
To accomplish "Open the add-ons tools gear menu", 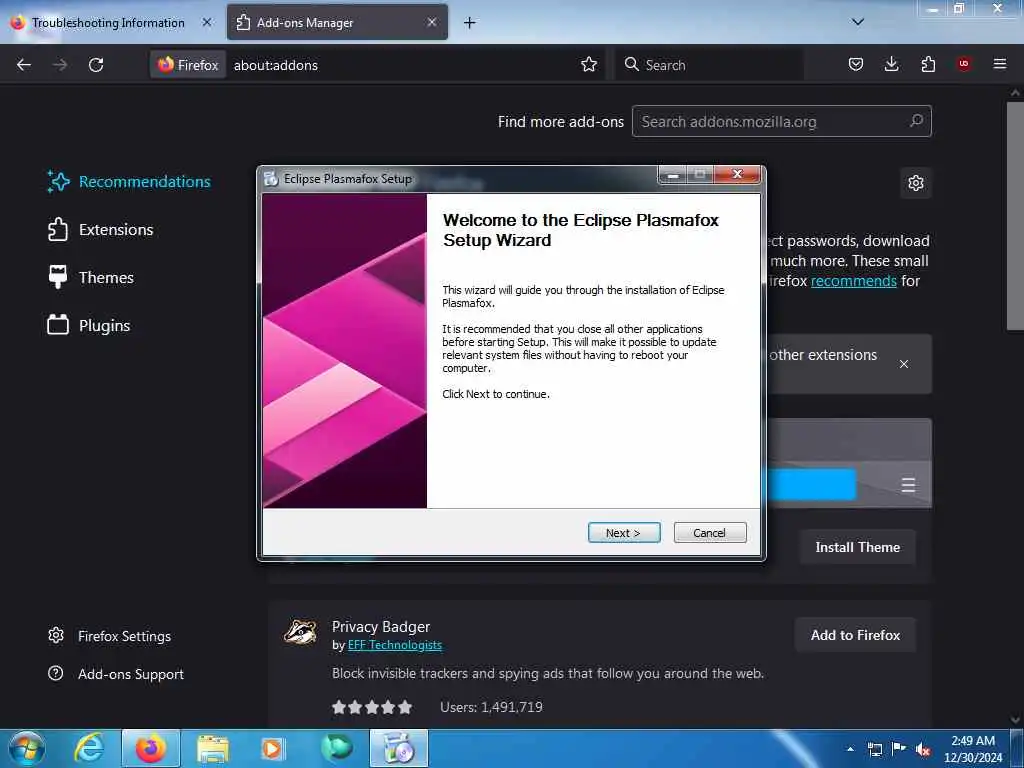I will point(916,183).
